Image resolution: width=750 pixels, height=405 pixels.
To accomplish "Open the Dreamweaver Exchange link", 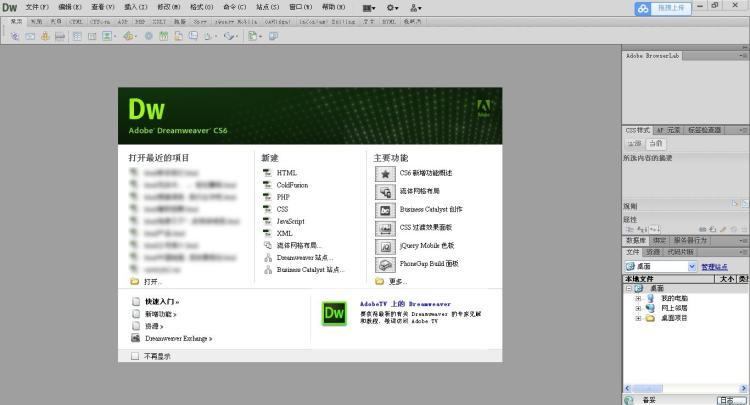I will click(x=178, y=339).
